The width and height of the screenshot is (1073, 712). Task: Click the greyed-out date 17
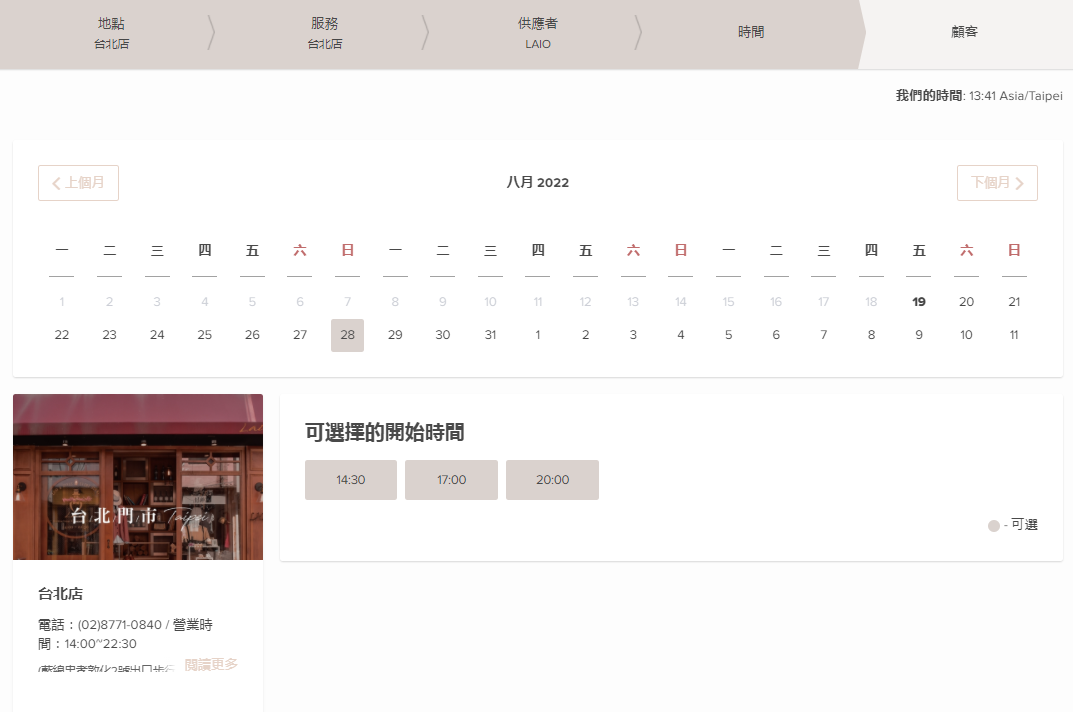[823, 302]
